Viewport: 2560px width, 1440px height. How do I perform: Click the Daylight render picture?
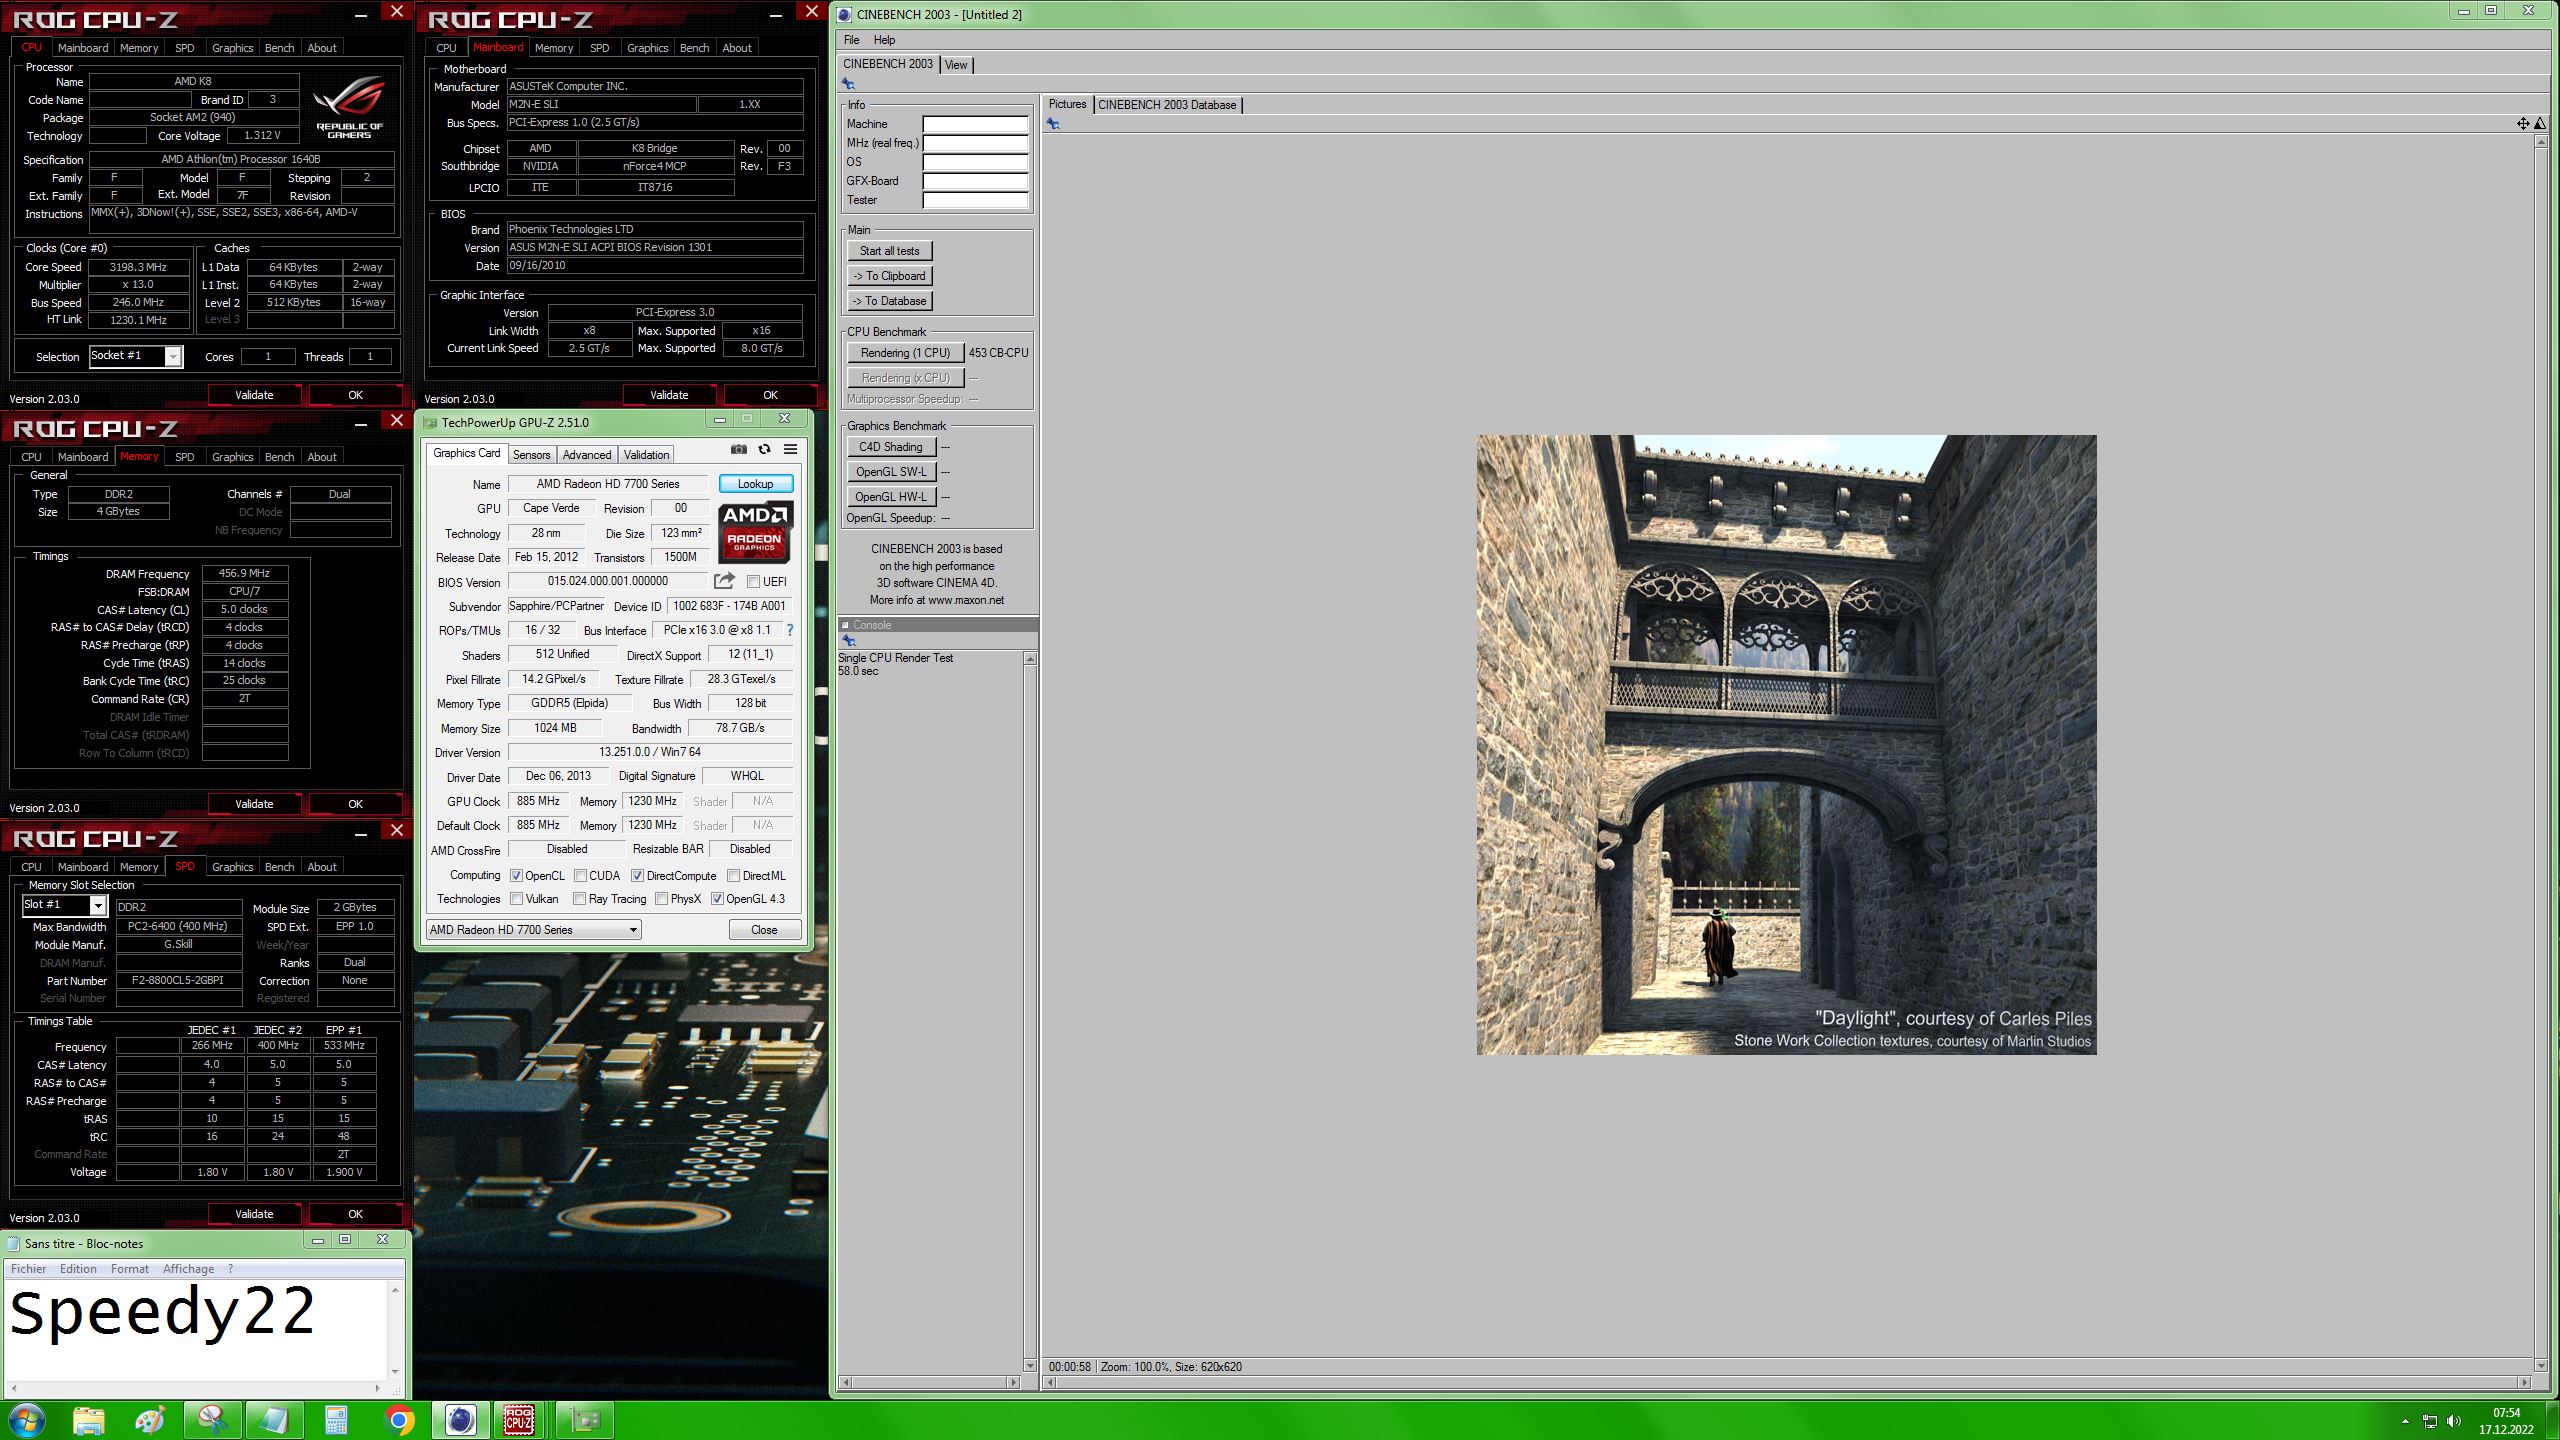1786,744
